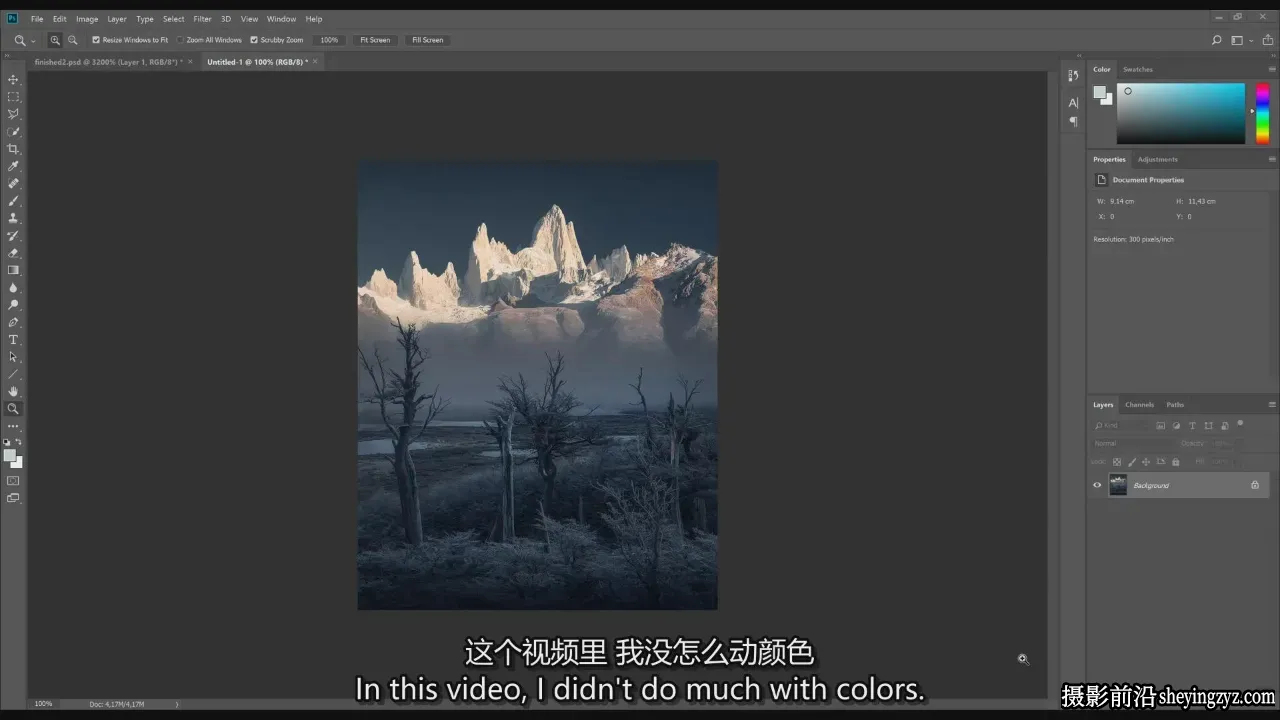Select the Eyedropper tool
The image size is (1280, 720).
coord(13,166)
